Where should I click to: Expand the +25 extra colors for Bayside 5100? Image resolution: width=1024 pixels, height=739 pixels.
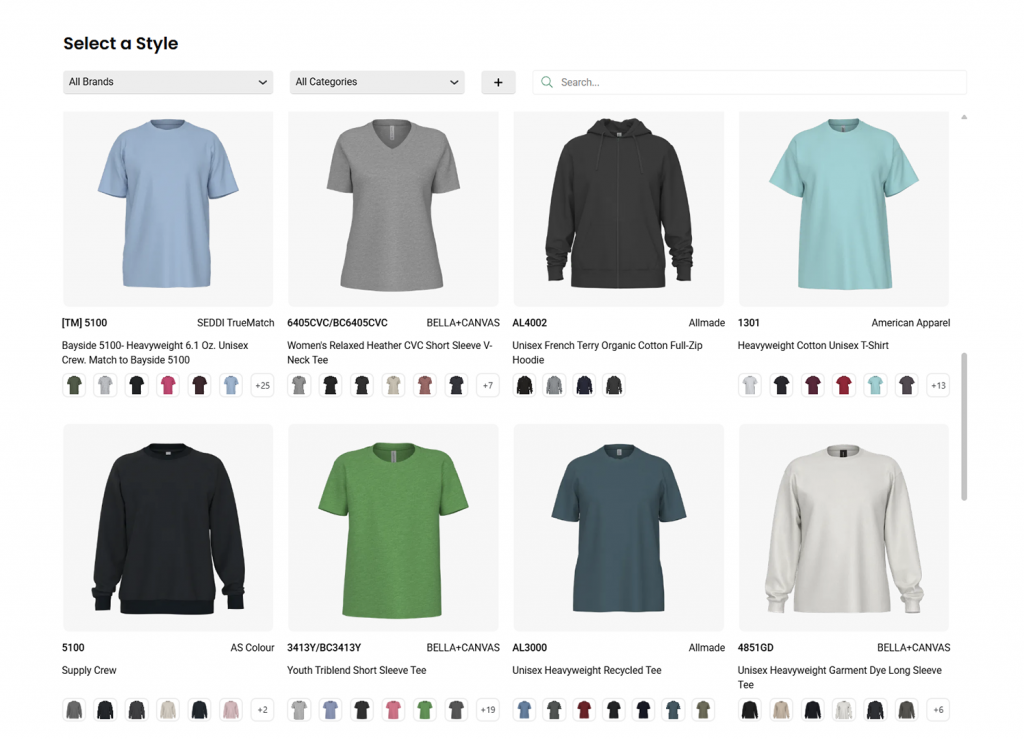point(262,385)
